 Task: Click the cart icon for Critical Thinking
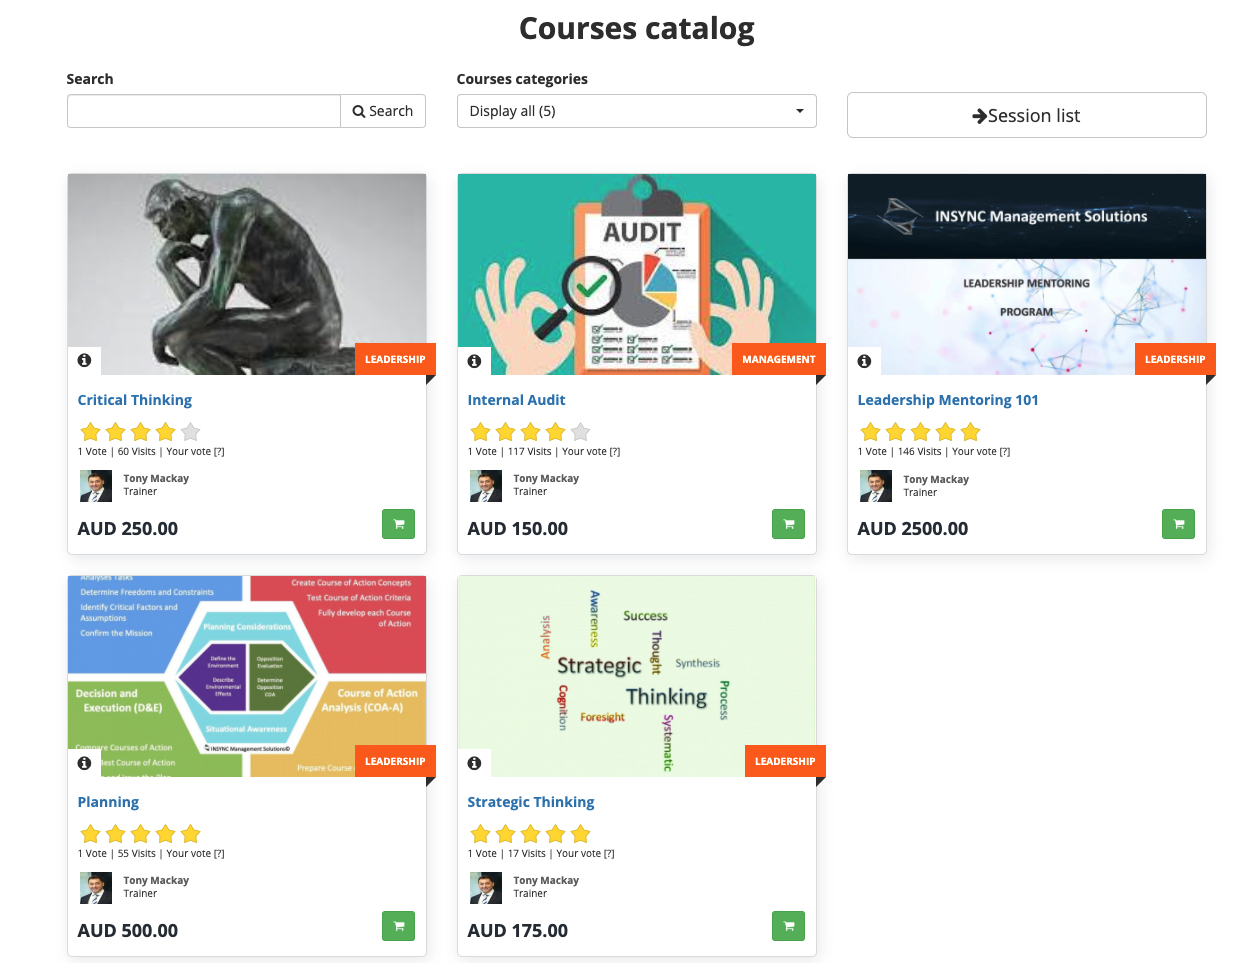[398, 524]
